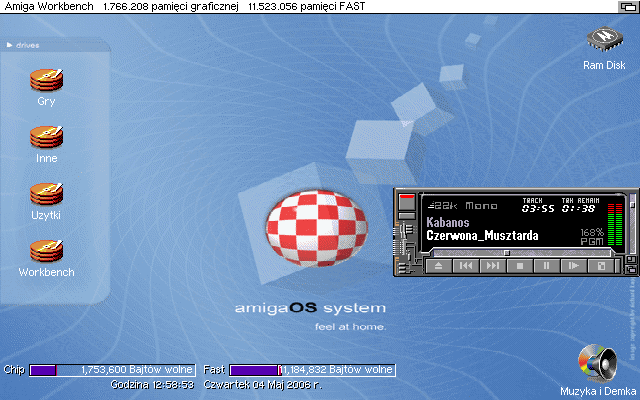The image size is (640, 400).
Task: Pause the currently playing track
Action: (547, 266)
